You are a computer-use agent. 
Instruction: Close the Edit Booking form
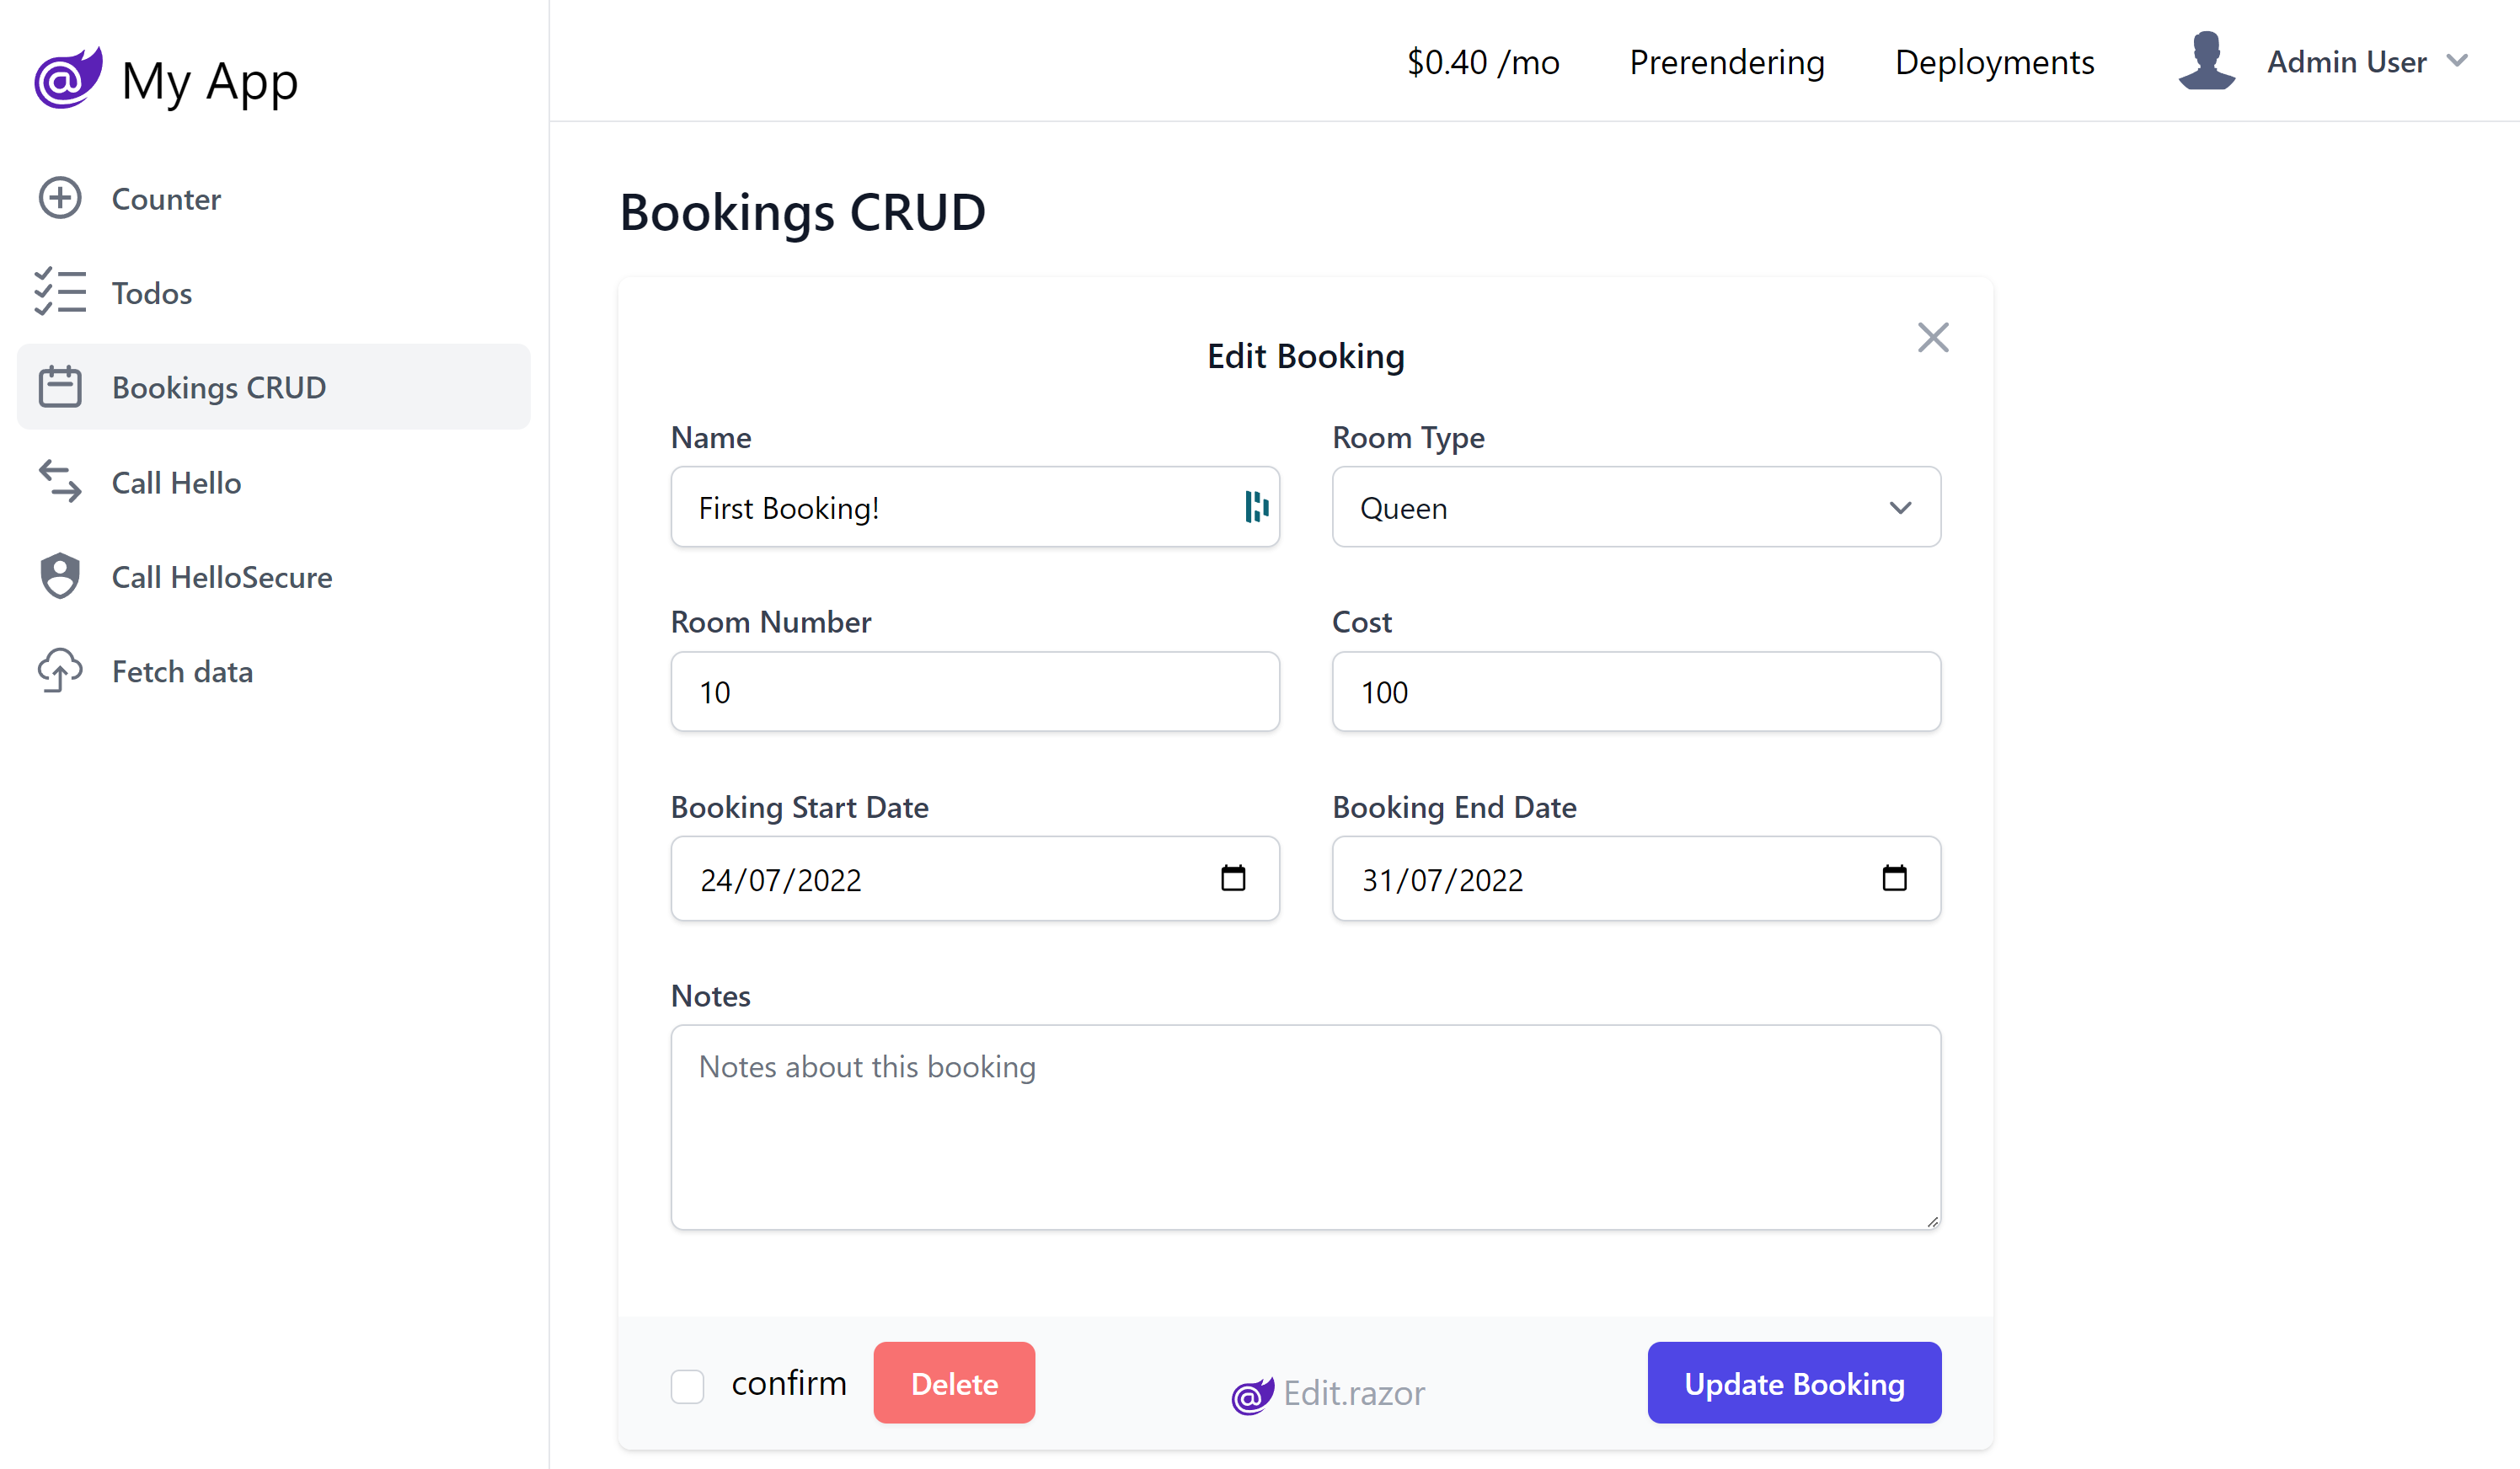coord(1933,338)
